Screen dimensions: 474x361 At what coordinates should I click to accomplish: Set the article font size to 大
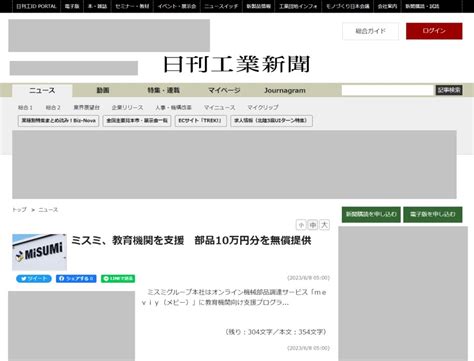click(x=324, y=225)
